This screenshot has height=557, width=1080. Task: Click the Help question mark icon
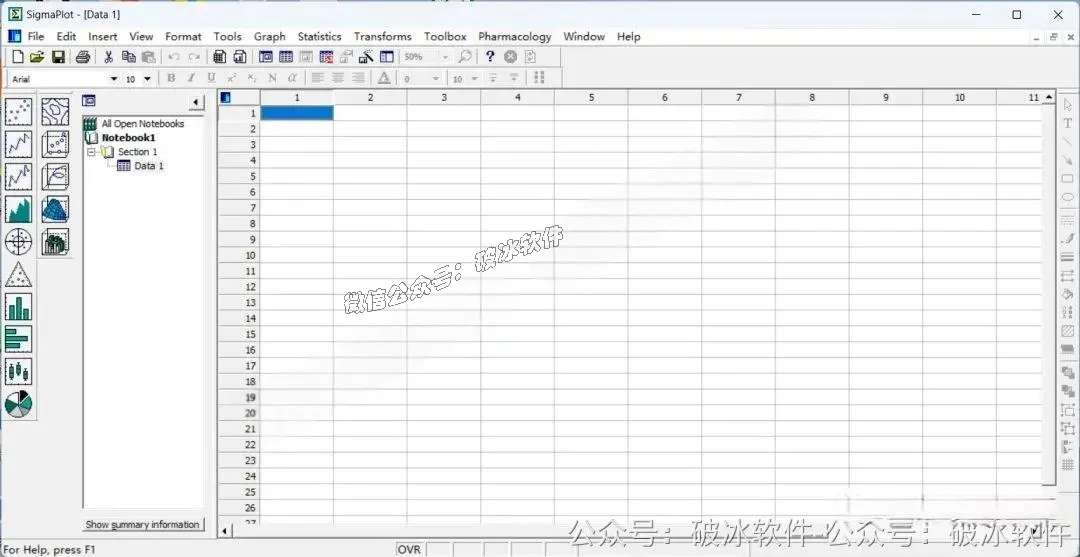tap(490, 57)
